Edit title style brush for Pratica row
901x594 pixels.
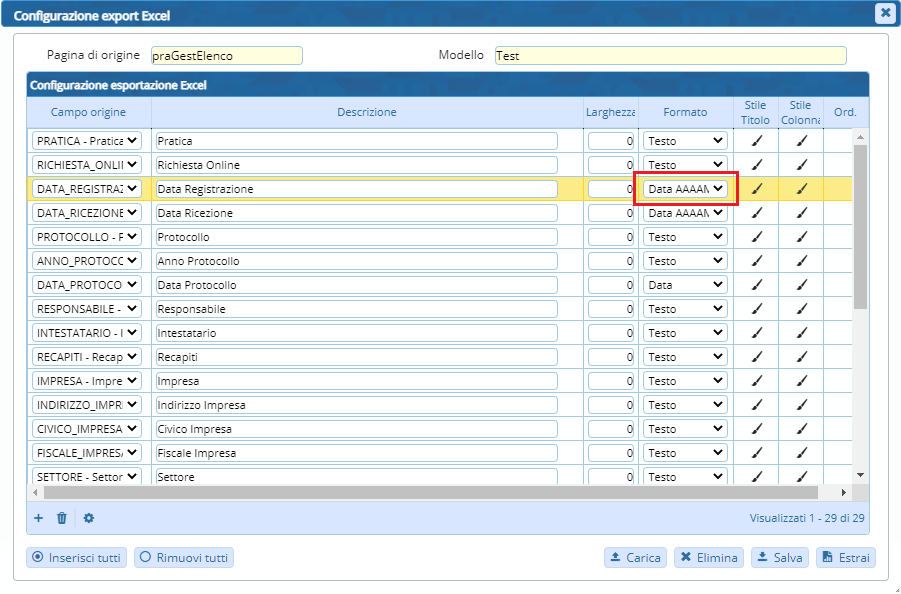[756, 141]
